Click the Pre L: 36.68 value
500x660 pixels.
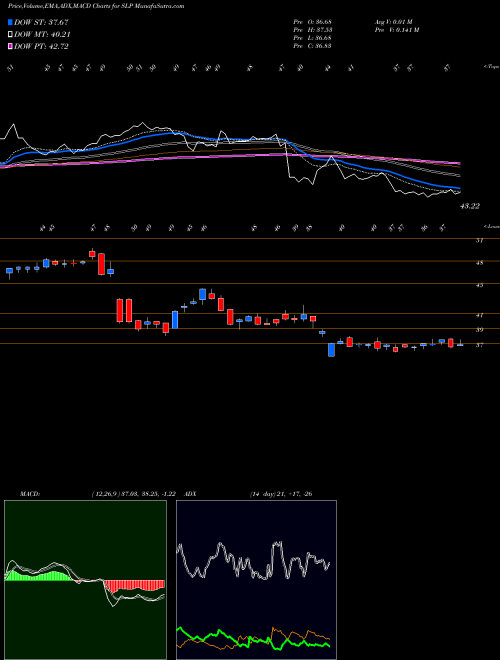pos(312,38)
